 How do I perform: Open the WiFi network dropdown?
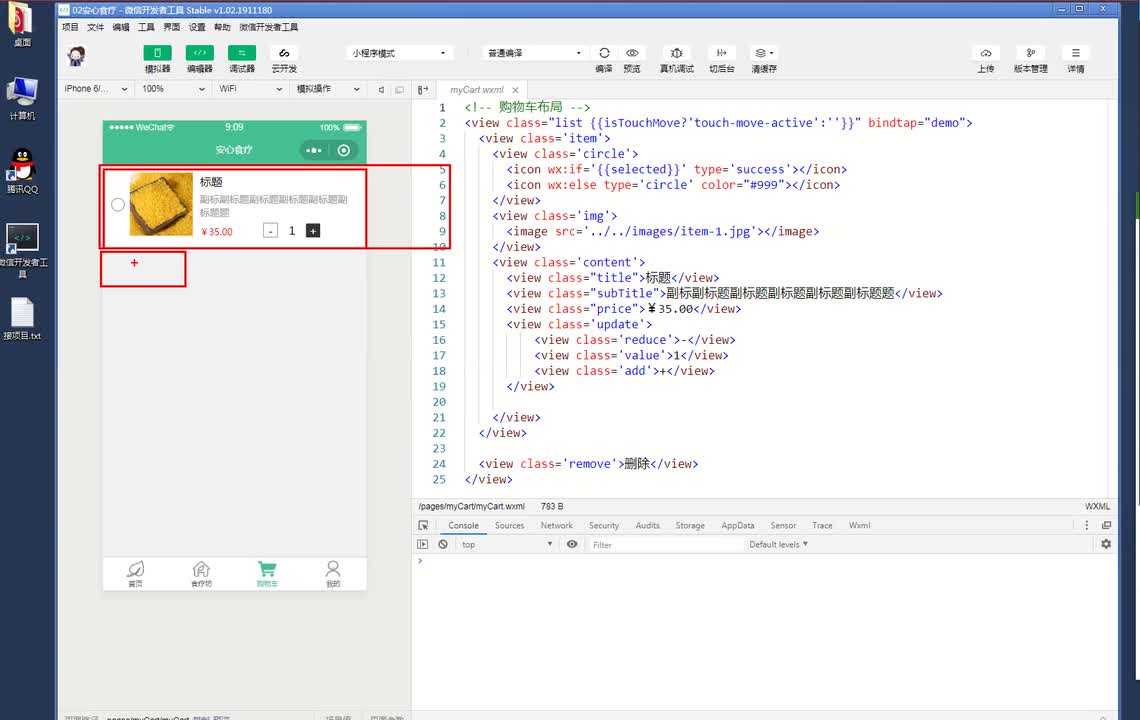(x=250, y=89)
